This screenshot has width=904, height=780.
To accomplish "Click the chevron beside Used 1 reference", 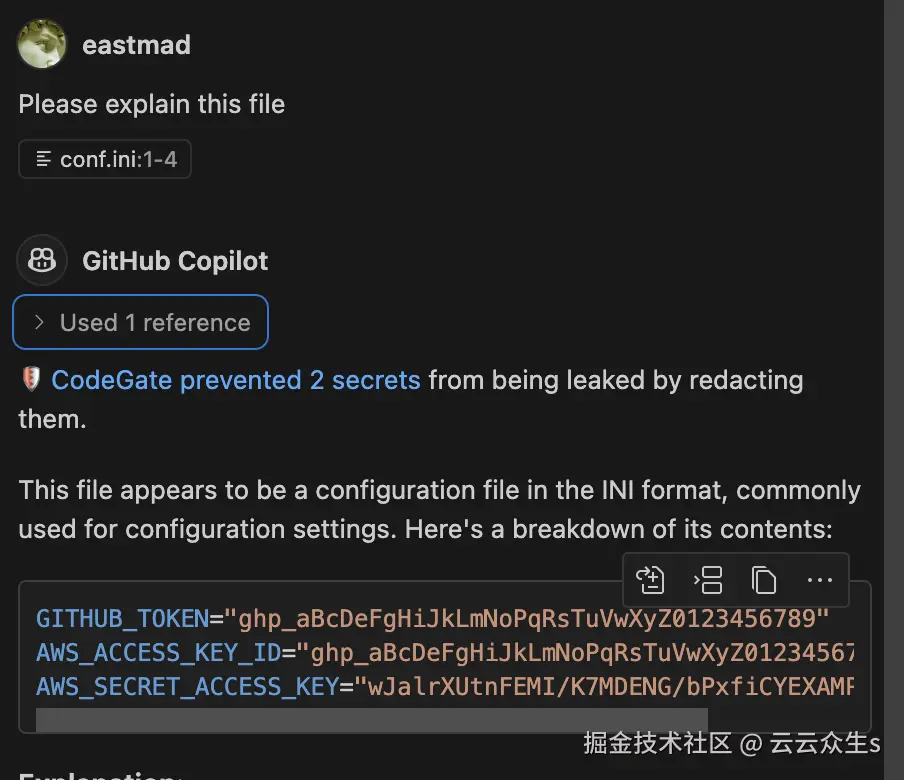I will pos(39,323).
